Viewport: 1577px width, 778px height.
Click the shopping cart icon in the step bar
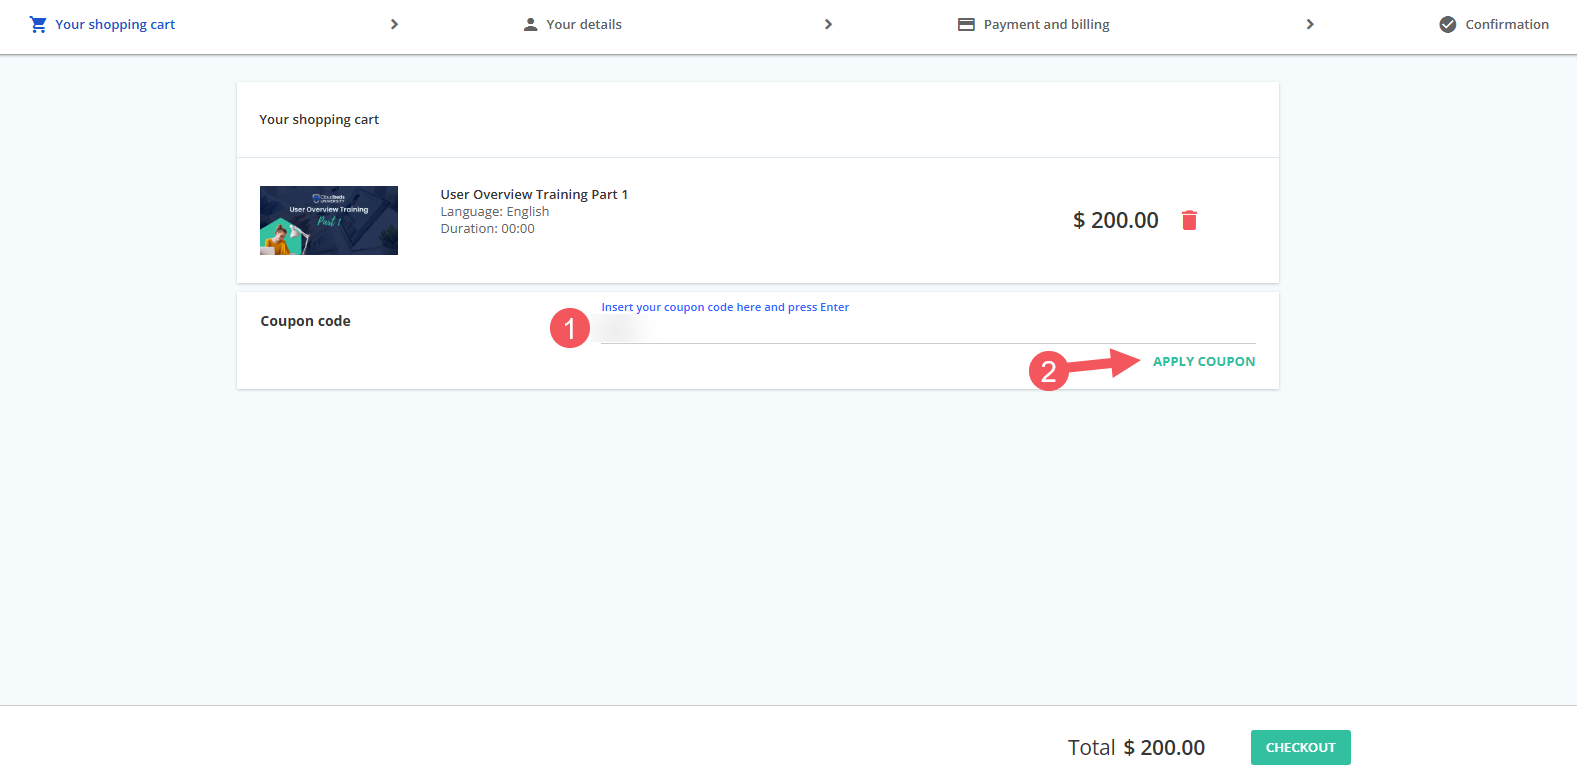pos(38,24)
